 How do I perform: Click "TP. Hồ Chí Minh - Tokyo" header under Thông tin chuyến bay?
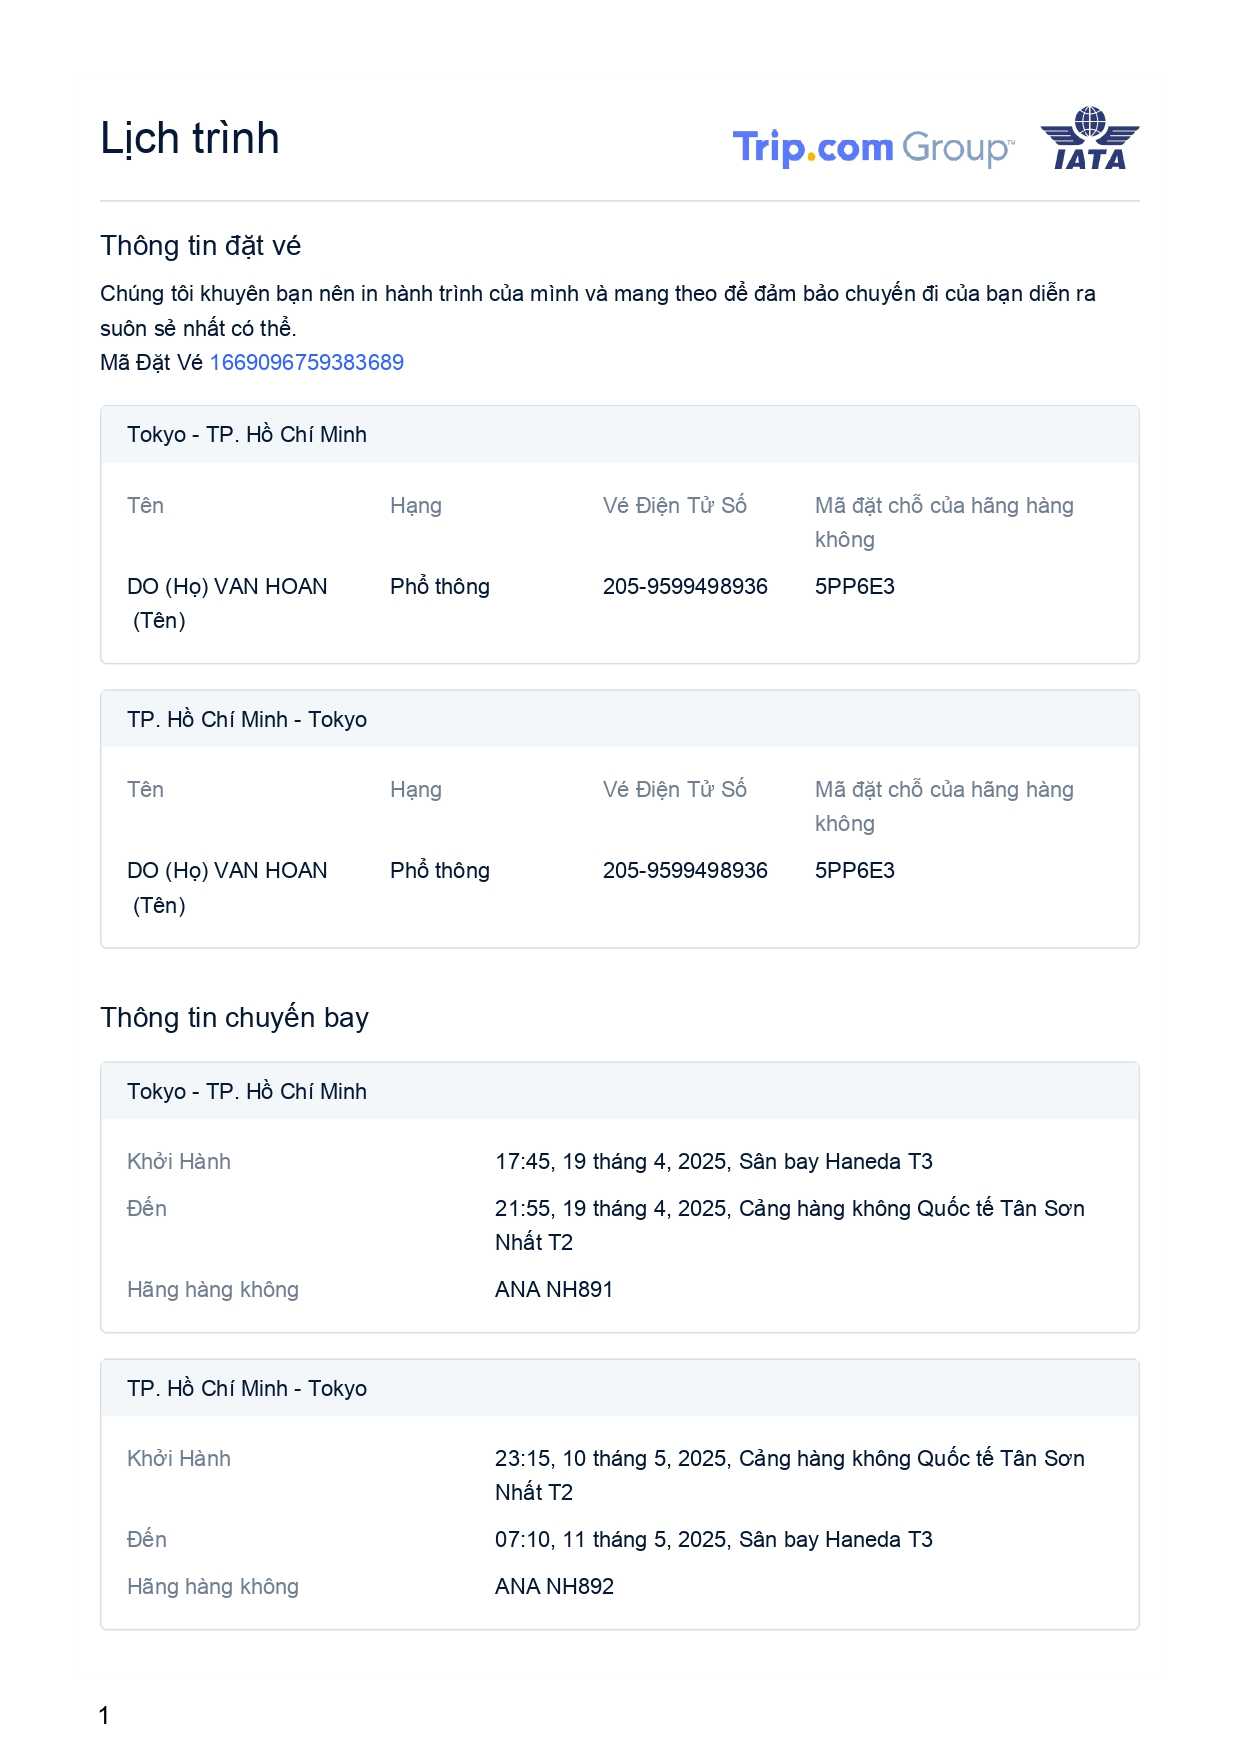(x=247, y=1388)
